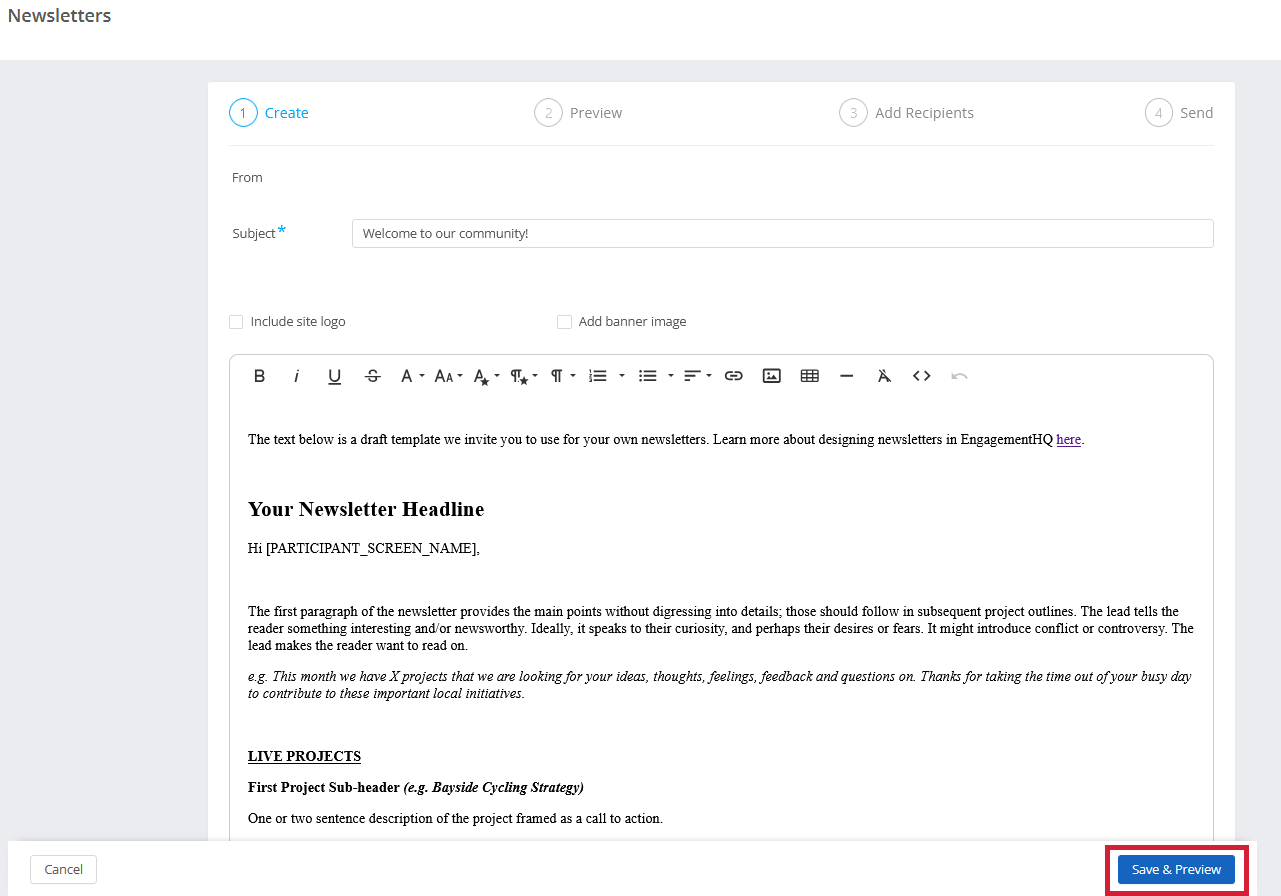This screenshot has height=896, width=1281.
Task: Check the Add banner image option
Action: (564, 322)
